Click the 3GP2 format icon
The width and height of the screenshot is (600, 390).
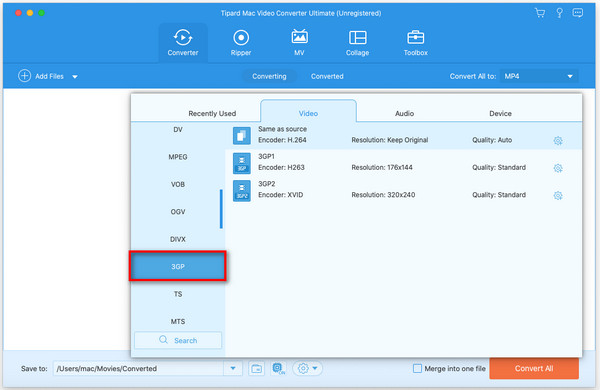pos(242,191)
